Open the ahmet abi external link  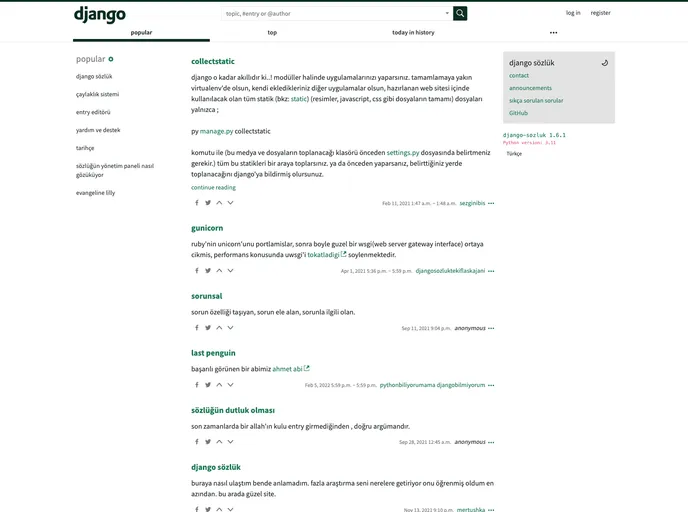click(291, 369)
